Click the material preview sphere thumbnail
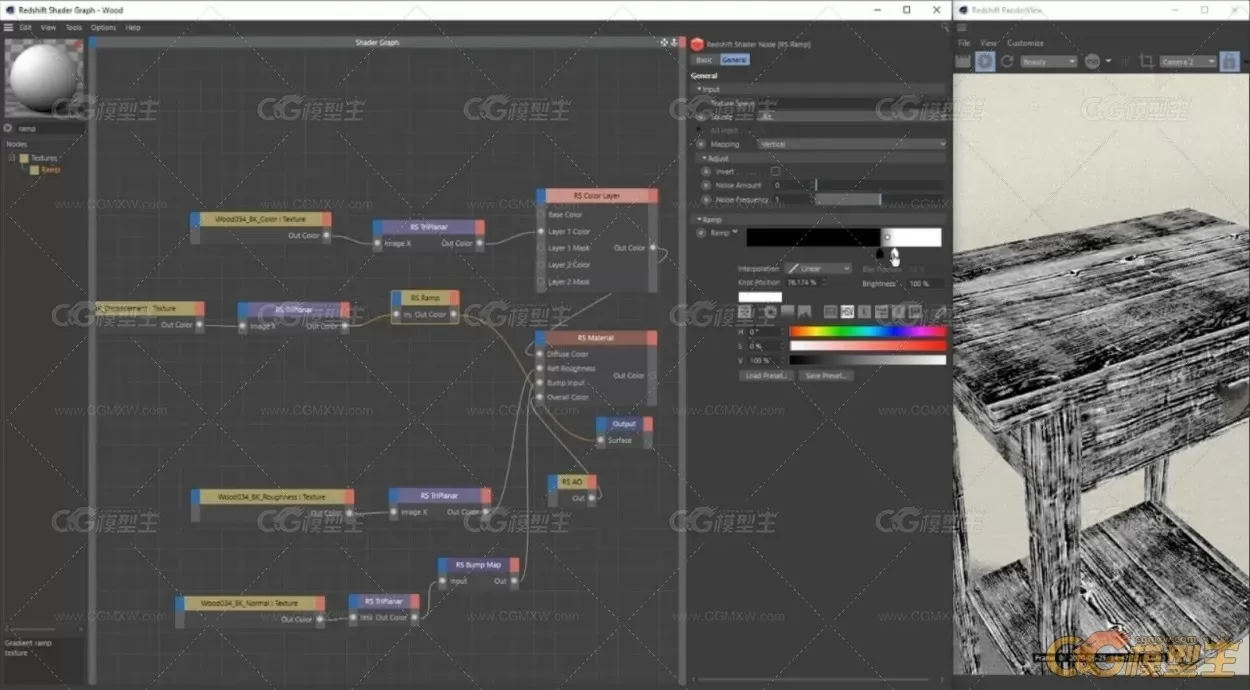 point(42,78)
